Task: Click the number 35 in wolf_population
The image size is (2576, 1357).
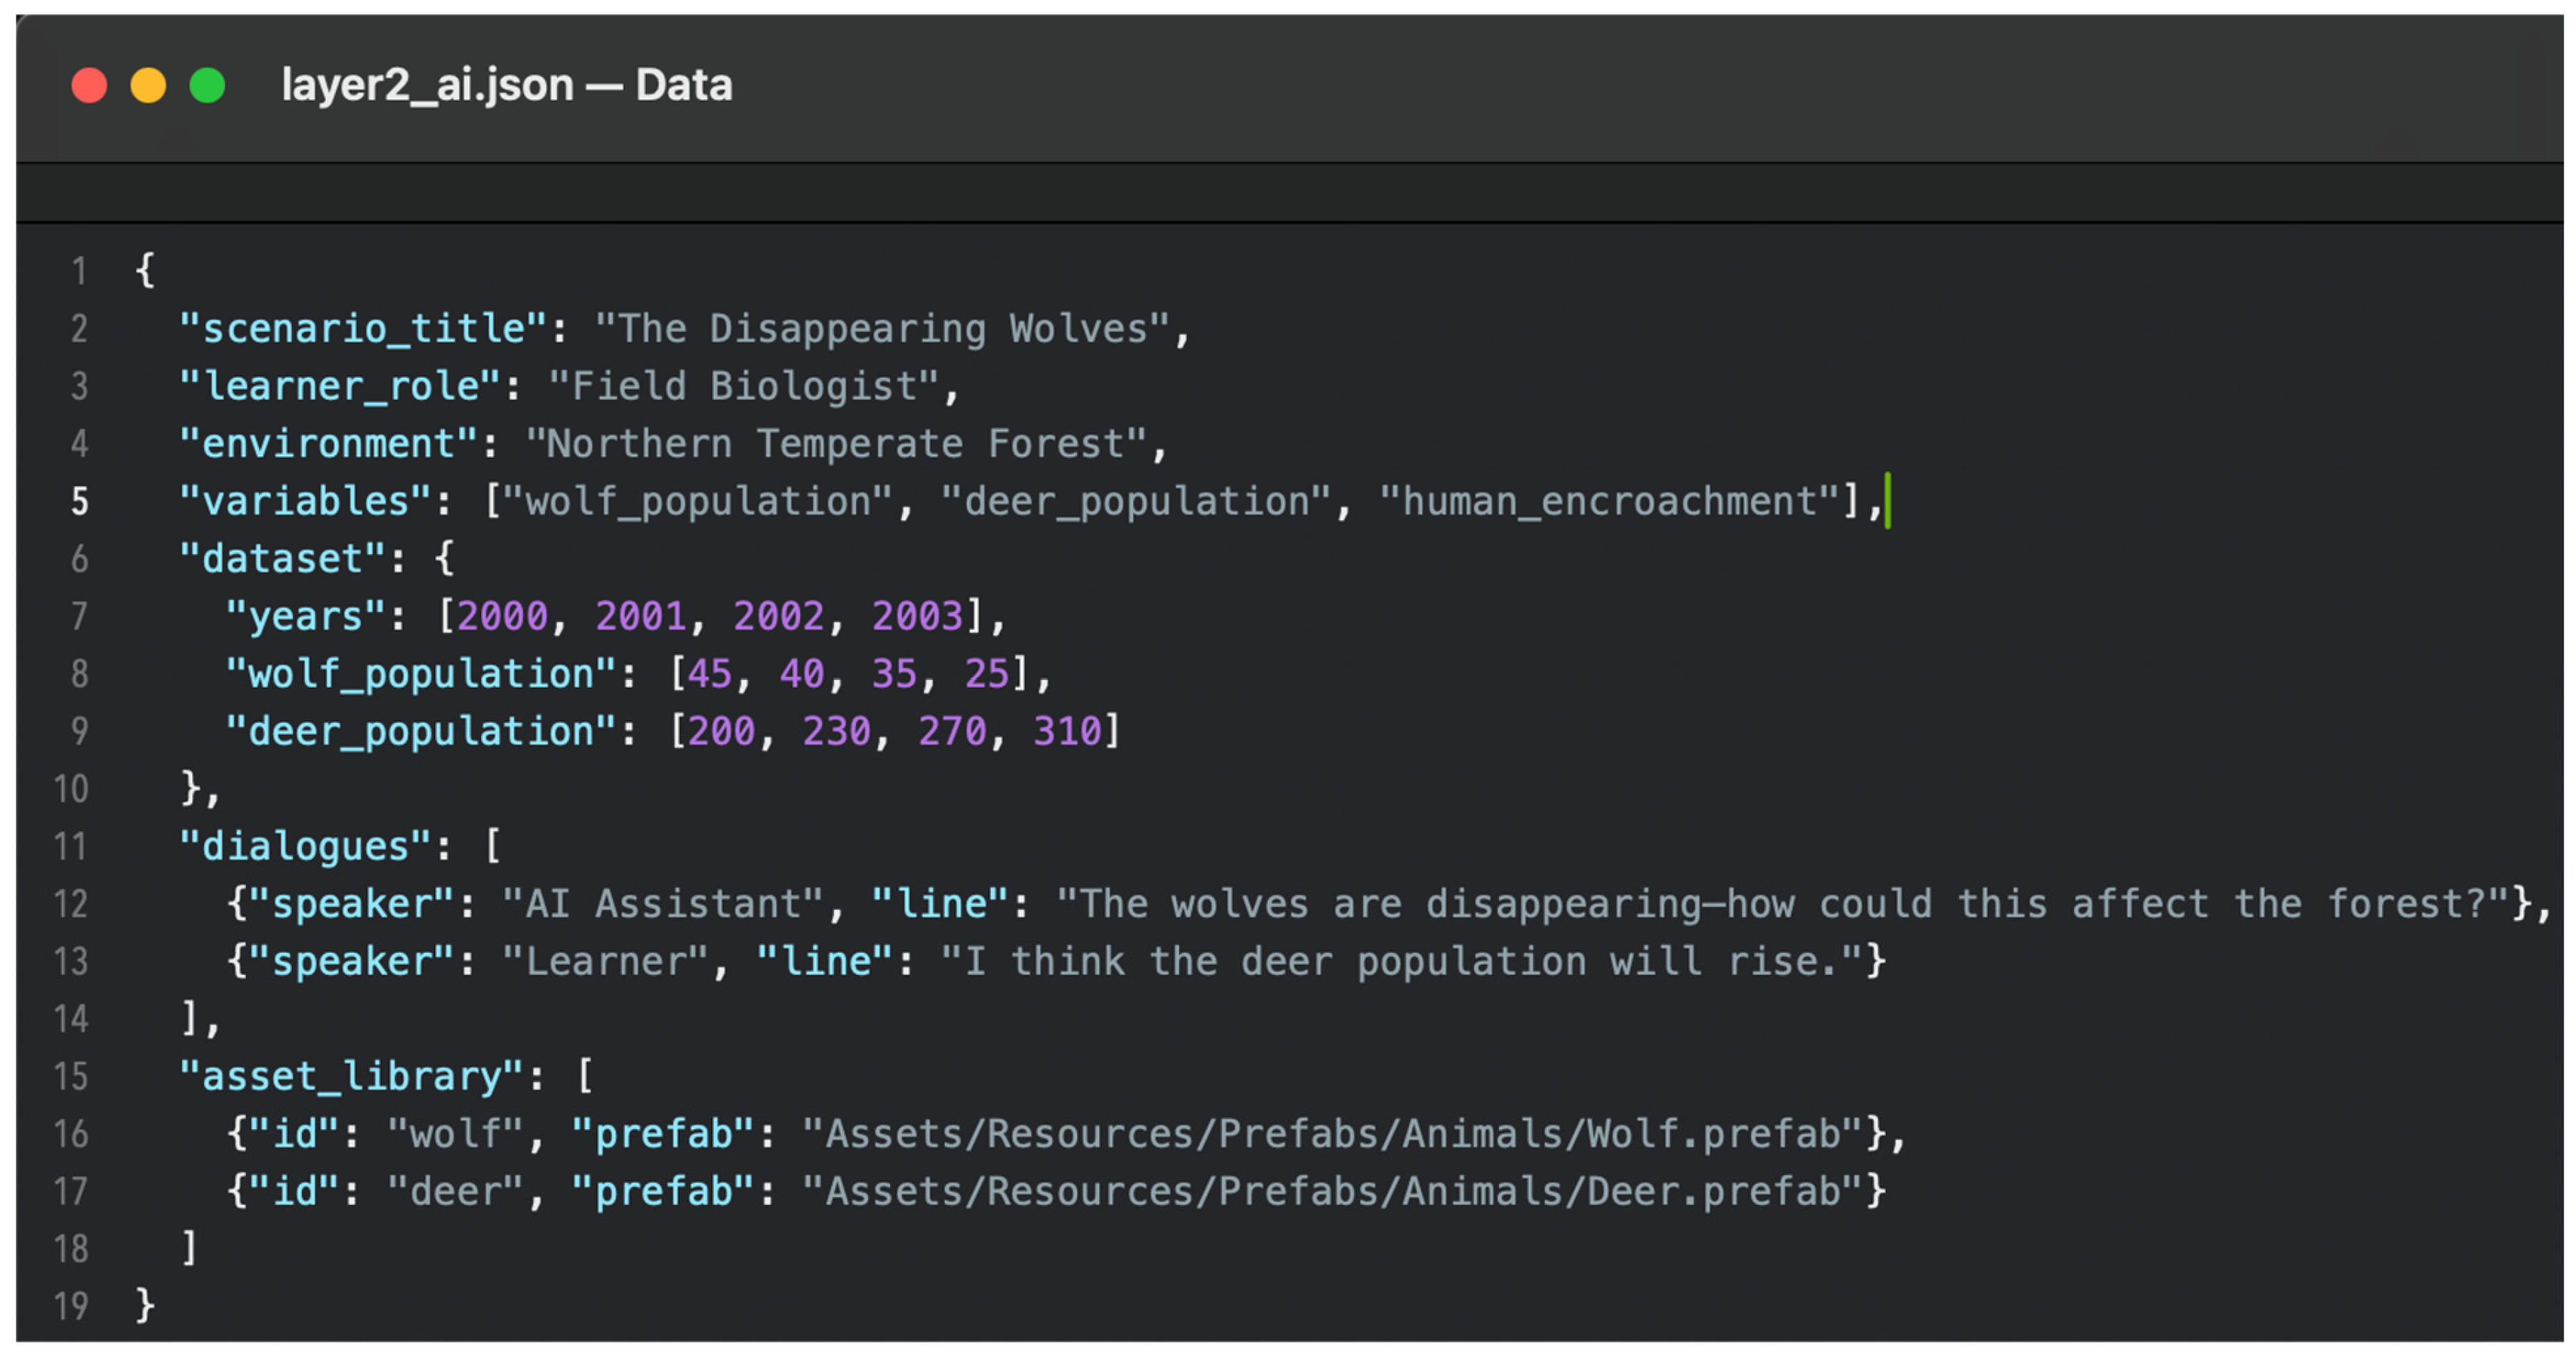Action: (x=894, y=674)
